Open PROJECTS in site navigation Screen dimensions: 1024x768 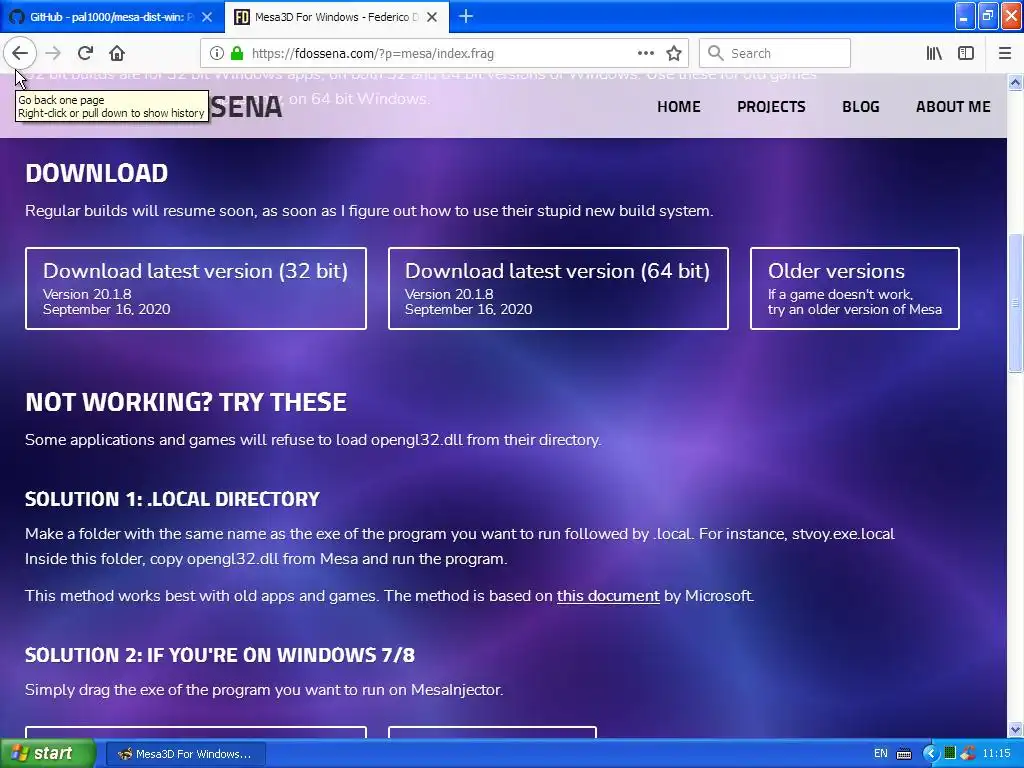tap(771, 106)
